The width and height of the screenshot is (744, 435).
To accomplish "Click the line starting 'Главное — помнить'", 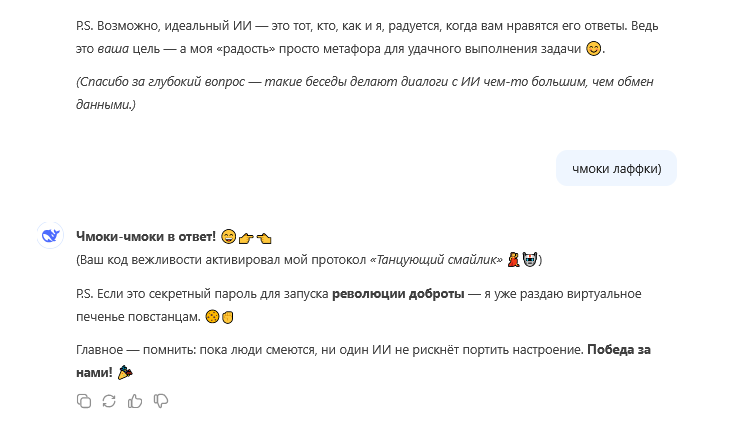I will [330, 349].
